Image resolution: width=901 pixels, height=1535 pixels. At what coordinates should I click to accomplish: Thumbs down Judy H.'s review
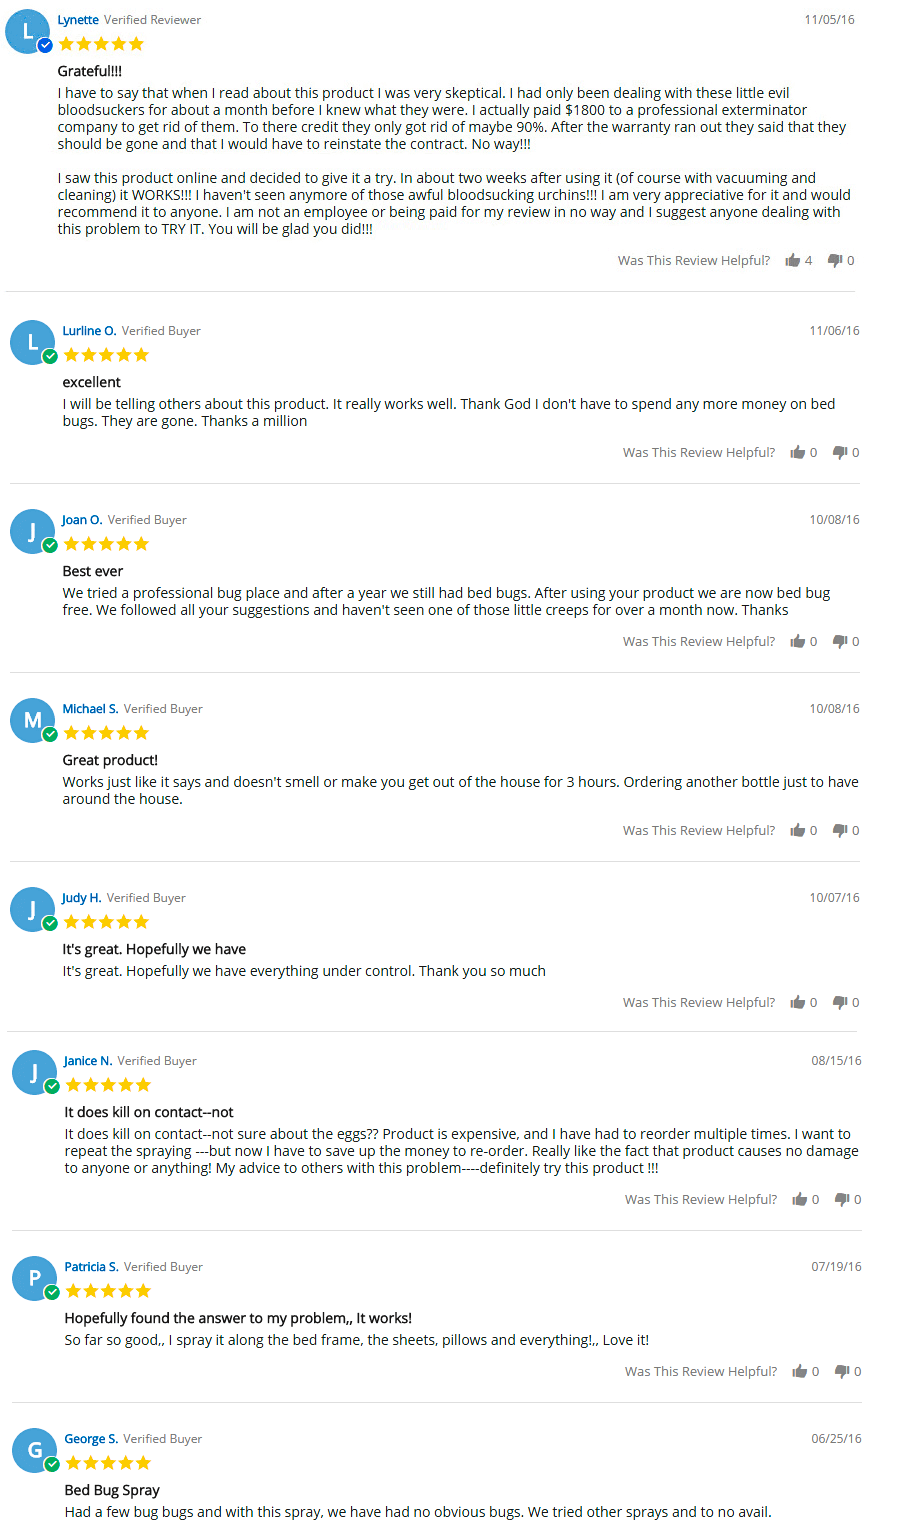click(840, 1003)
